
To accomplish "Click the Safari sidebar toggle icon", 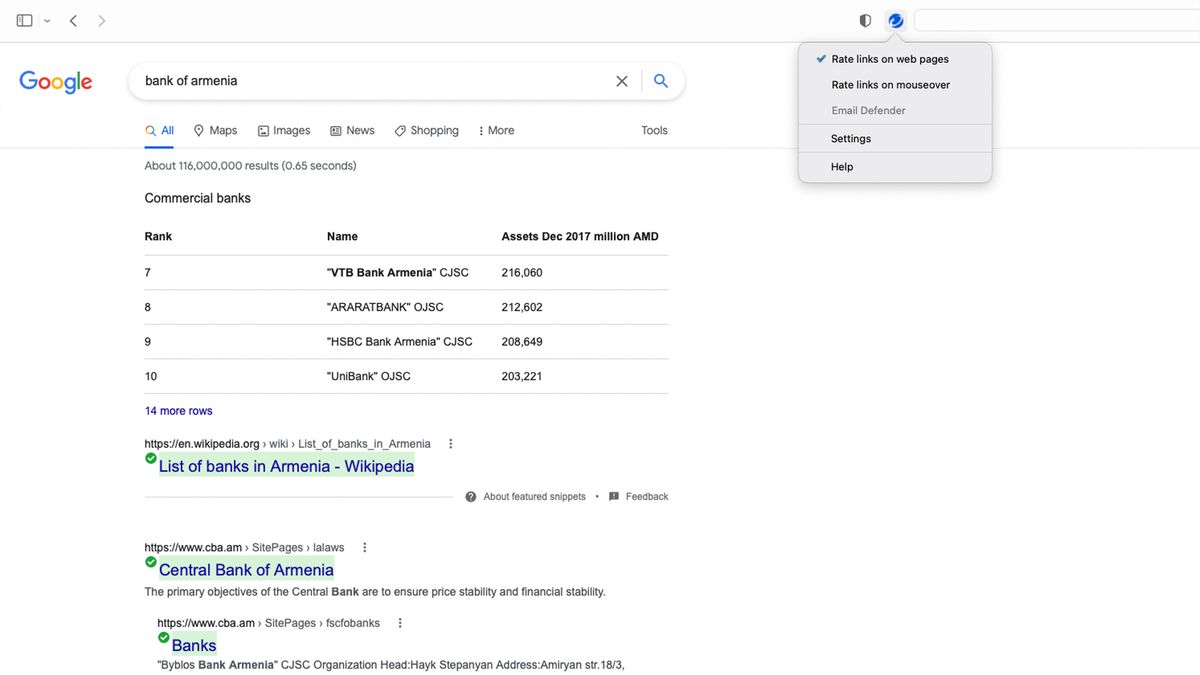I will click(24, 20).
